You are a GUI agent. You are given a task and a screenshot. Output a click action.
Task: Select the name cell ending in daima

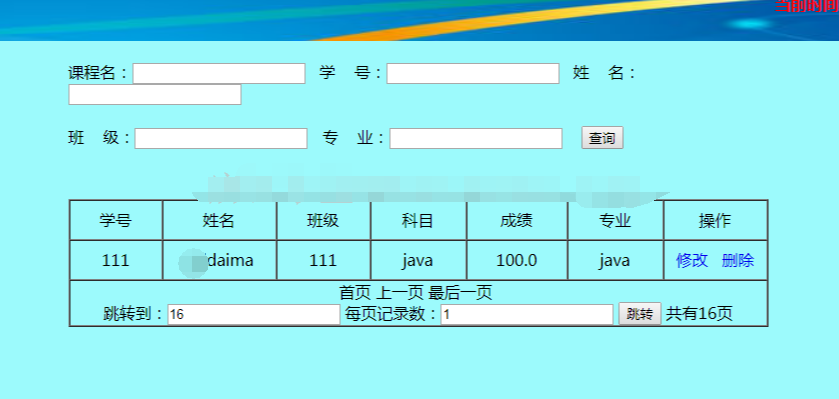point(219,260)
